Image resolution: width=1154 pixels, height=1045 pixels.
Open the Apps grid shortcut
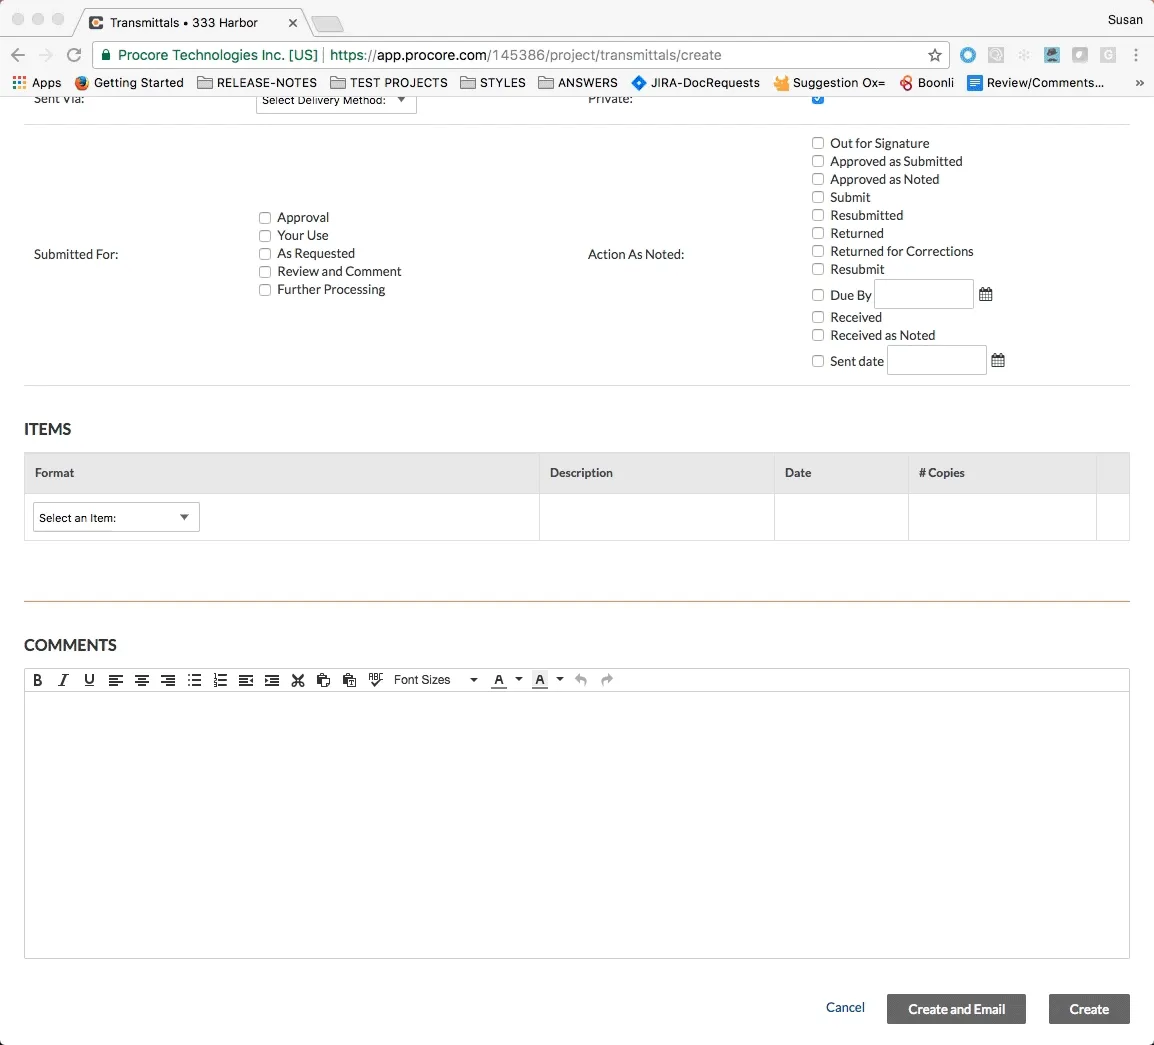(x=37, y=82)
